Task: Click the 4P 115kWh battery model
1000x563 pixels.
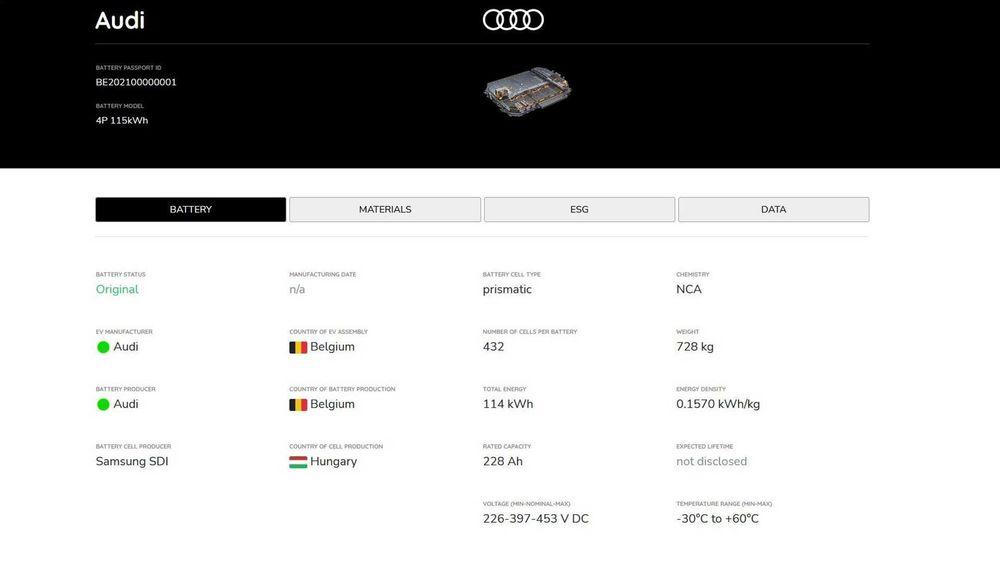Action: (x=122, y=121)
